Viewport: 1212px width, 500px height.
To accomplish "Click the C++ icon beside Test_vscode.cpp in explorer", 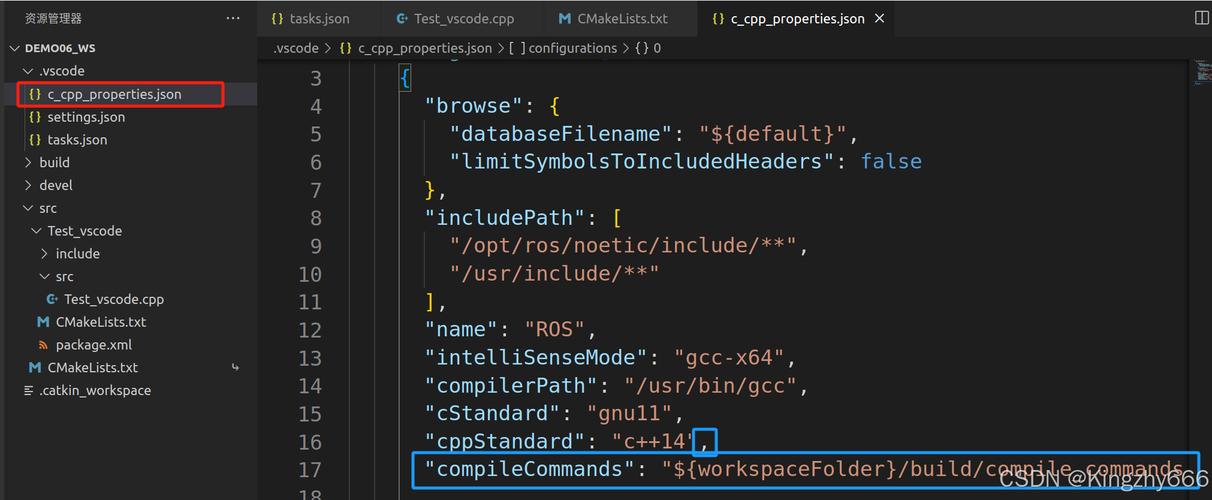I will click(52, 299).
